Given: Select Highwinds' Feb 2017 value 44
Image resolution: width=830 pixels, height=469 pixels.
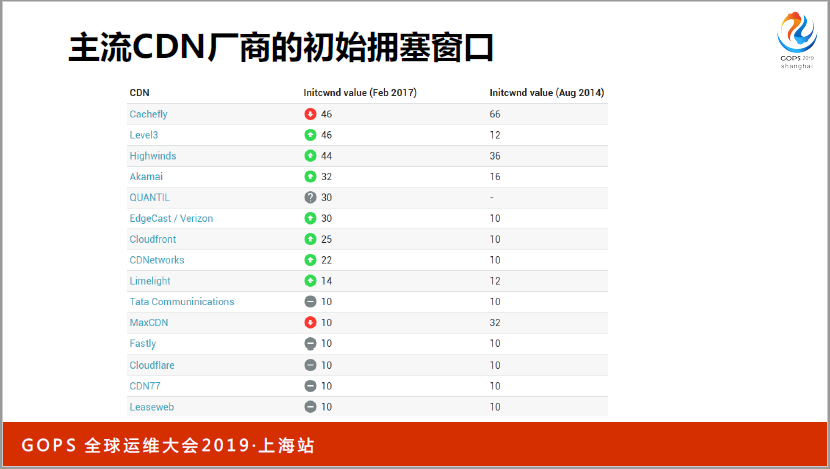Looking at the screenshot, I should point(327,156).
